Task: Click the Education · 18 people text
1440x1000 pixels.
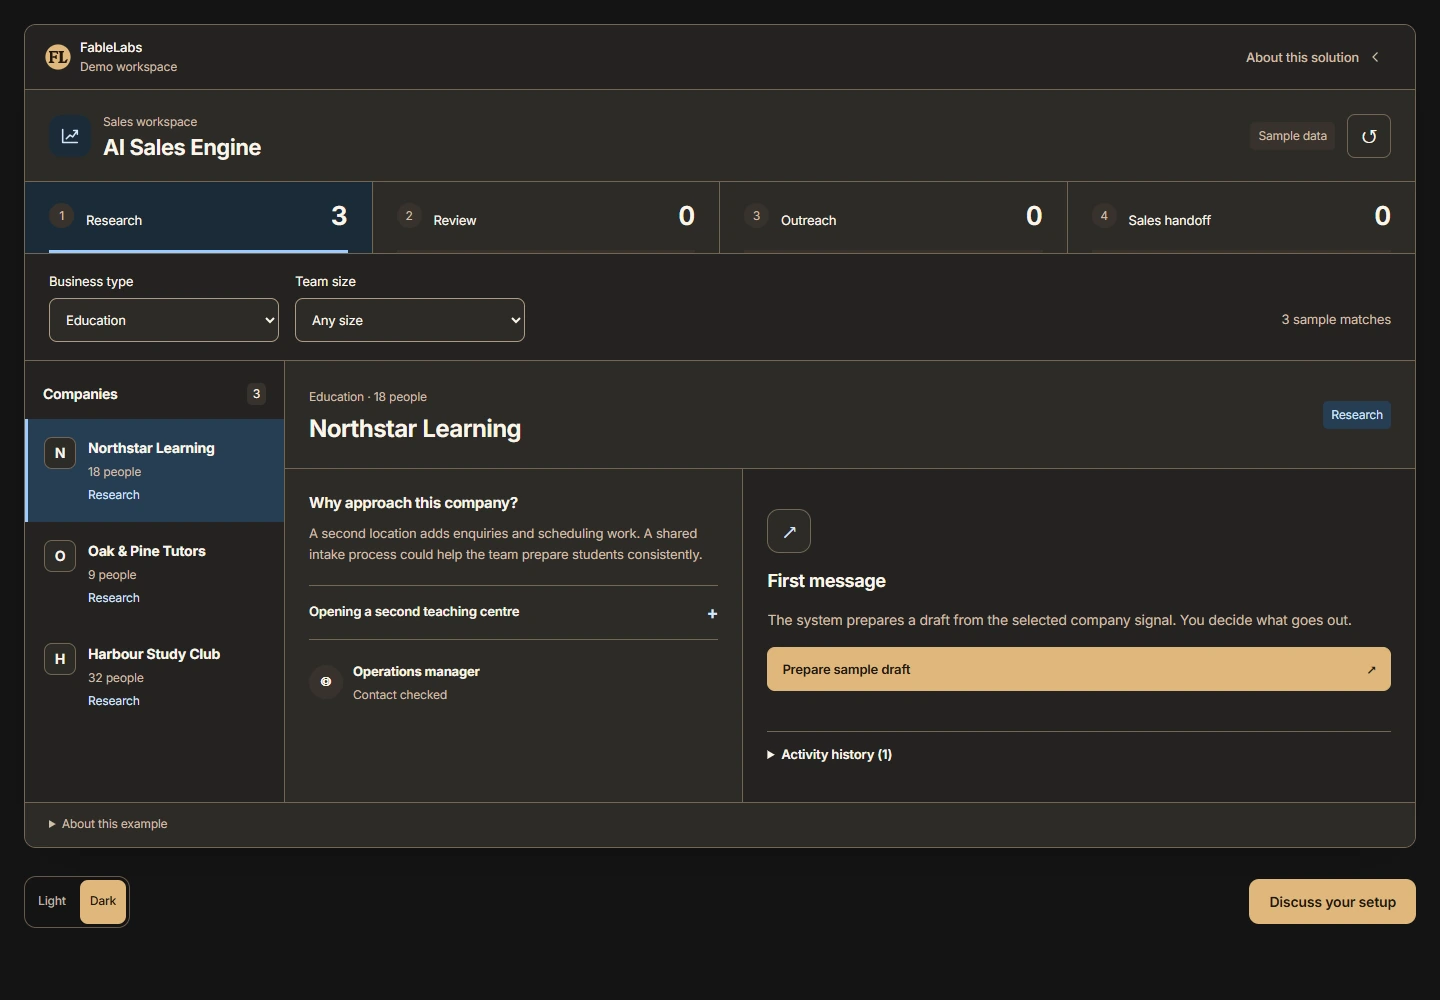Action: click(x=368, y=397)
